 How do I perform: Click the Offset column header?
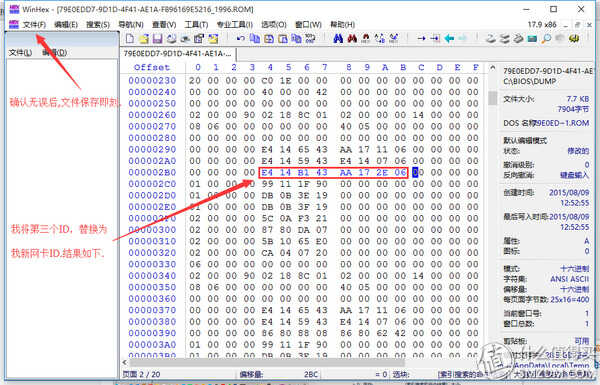[x=152, y=67]
